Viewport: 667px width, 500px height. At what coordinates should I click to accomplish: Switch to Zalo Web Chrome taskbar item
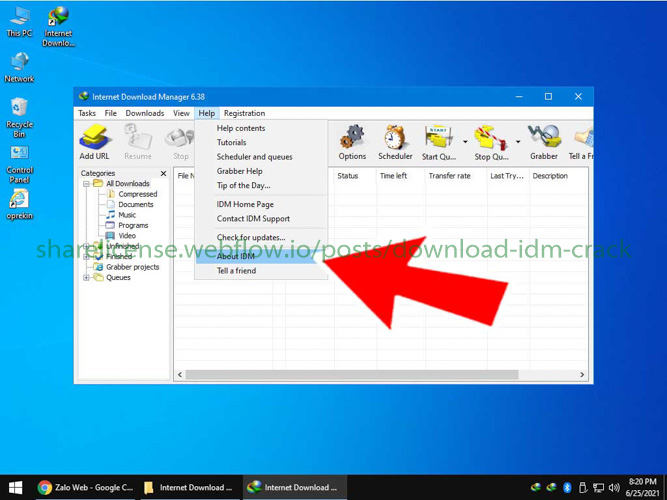click(85, 487)
